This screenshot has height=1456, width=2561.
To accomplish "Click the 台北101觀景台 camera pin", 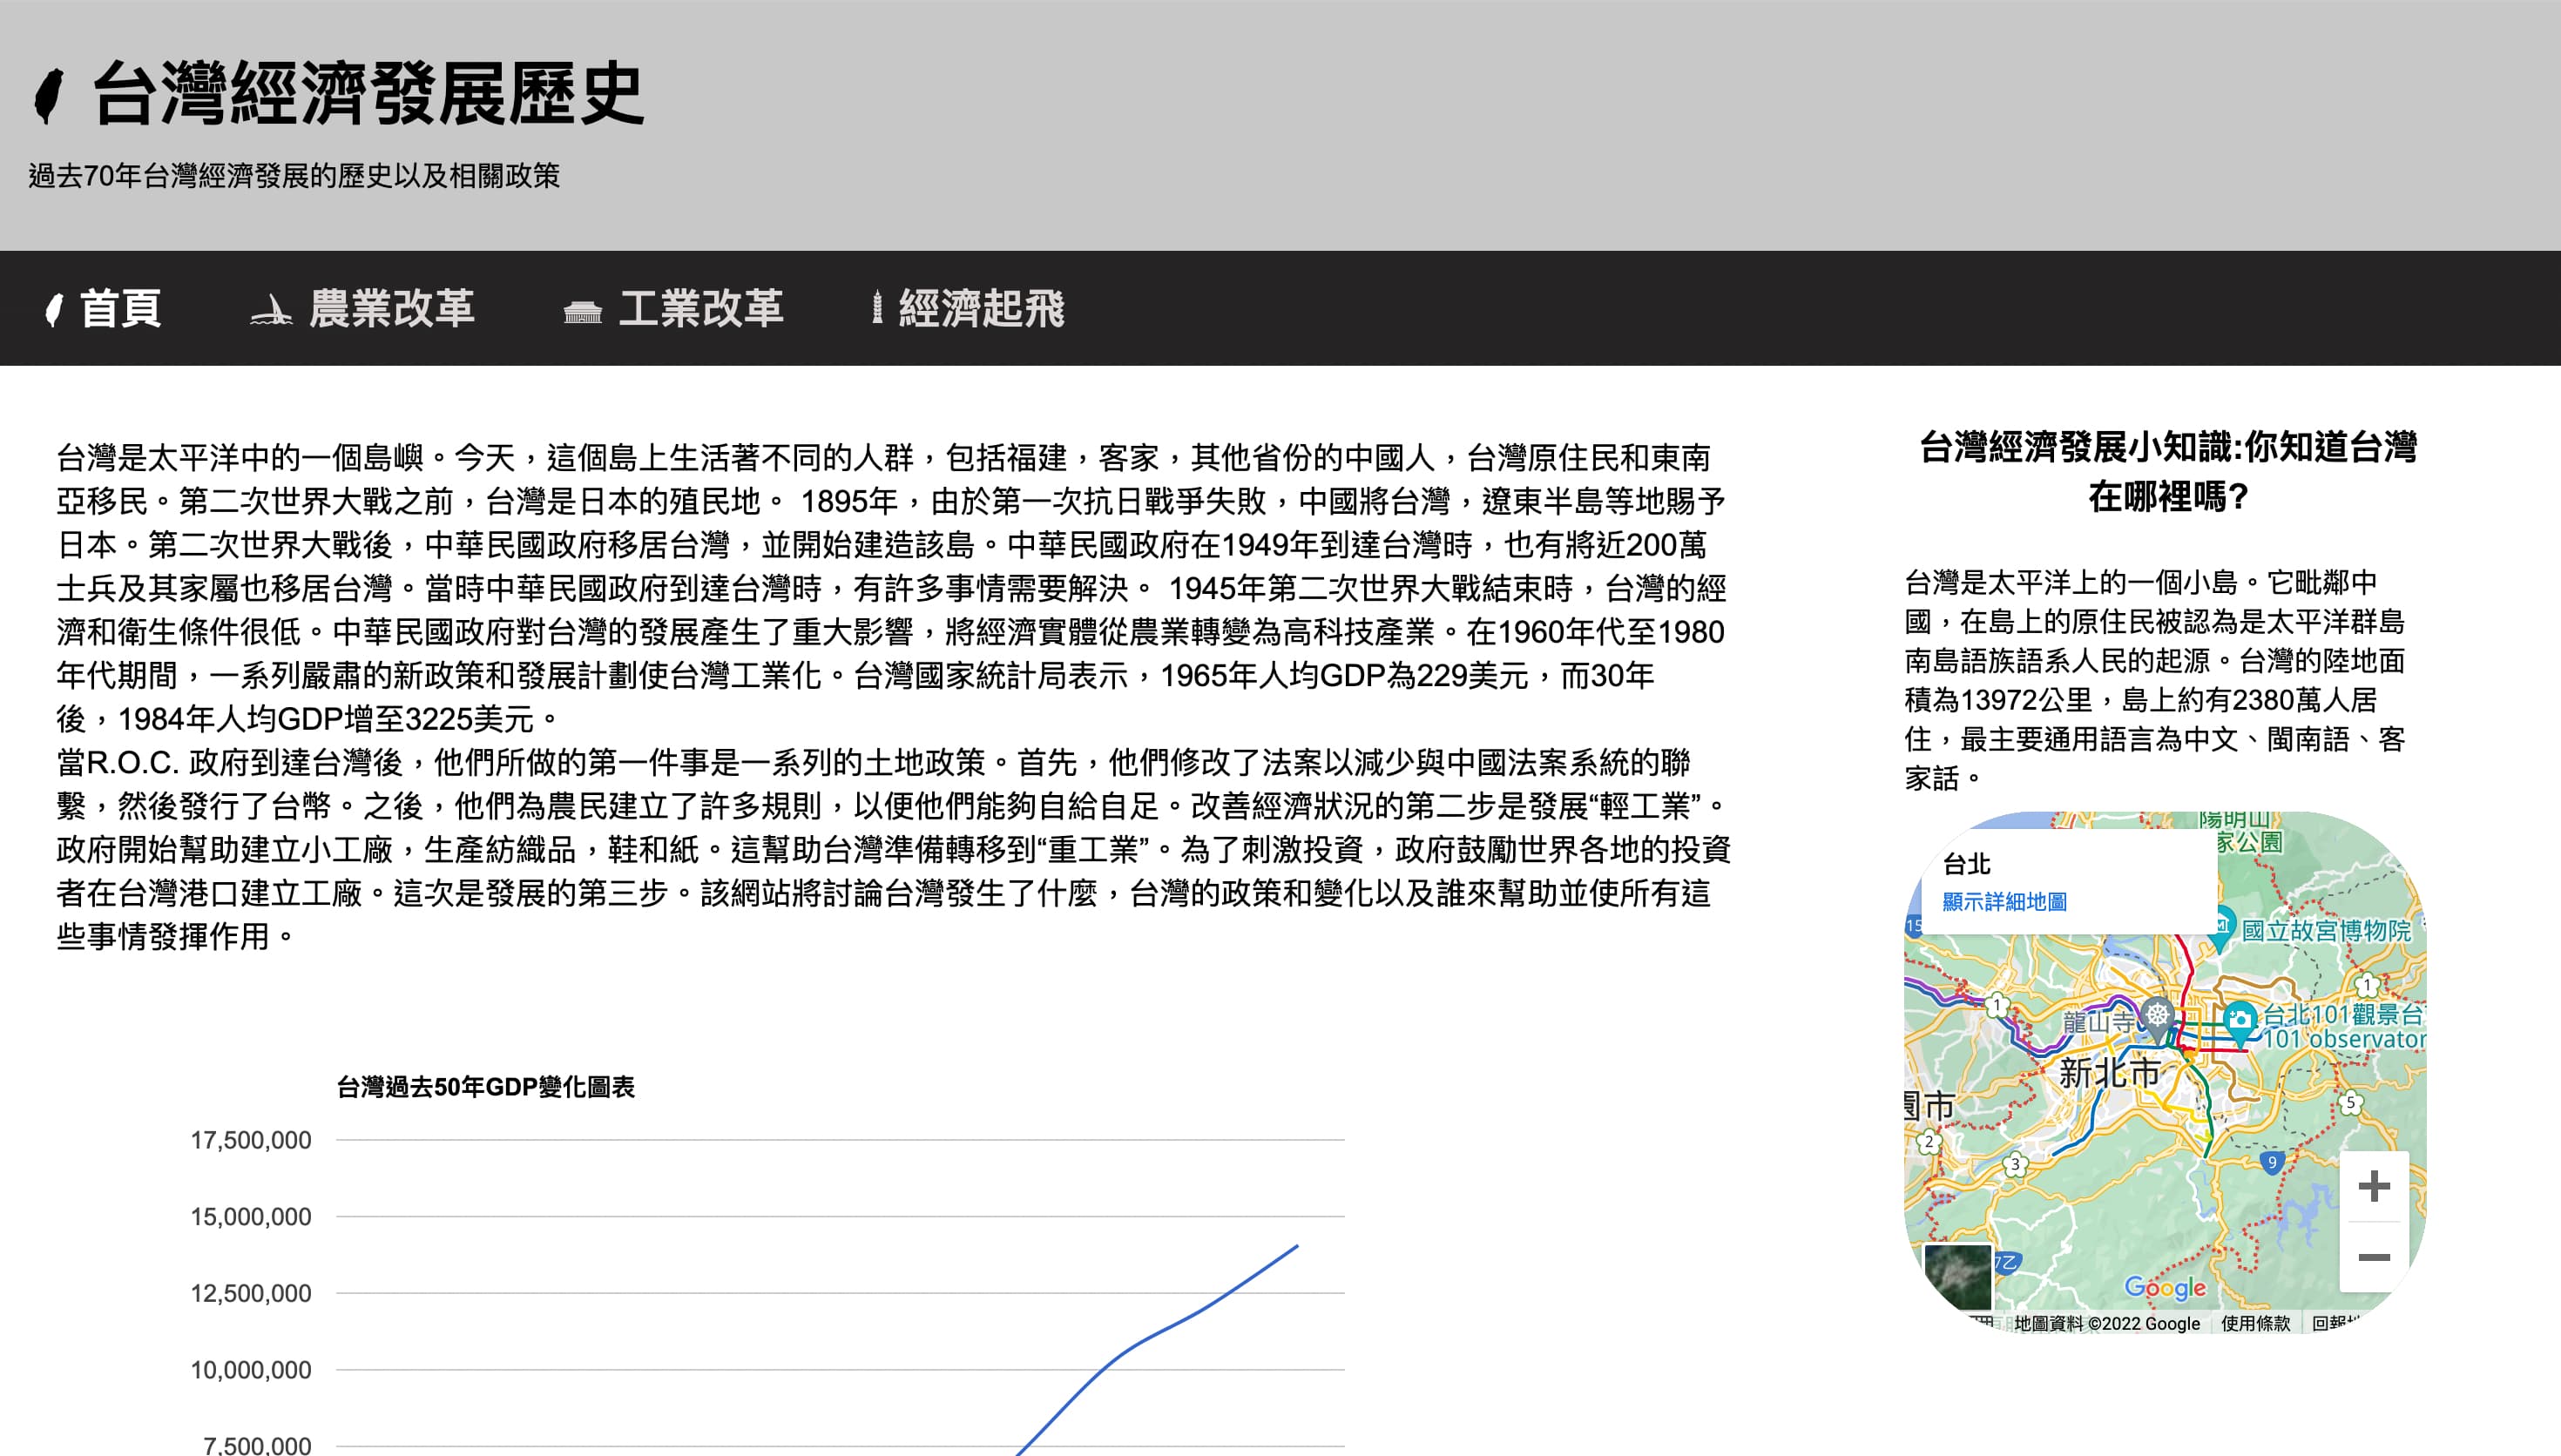I will point(2240,1021).
